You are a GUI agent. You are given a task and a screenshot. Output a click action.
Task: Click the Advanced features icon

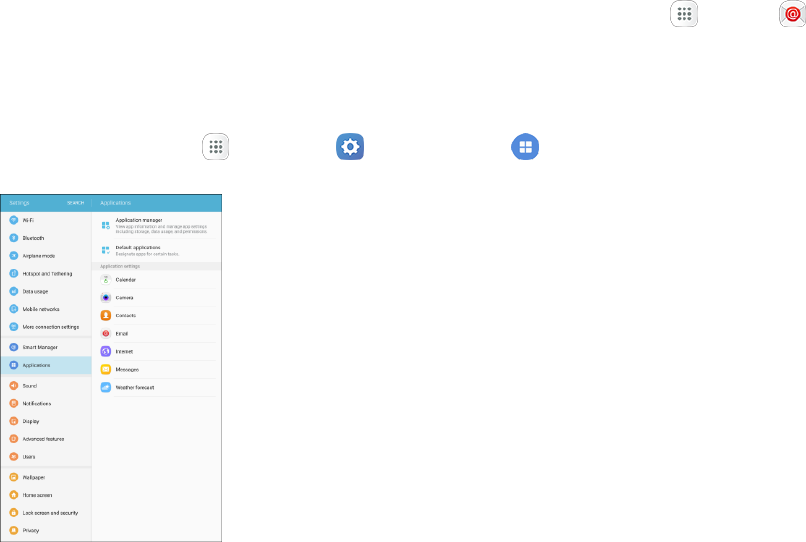[14, 439]
